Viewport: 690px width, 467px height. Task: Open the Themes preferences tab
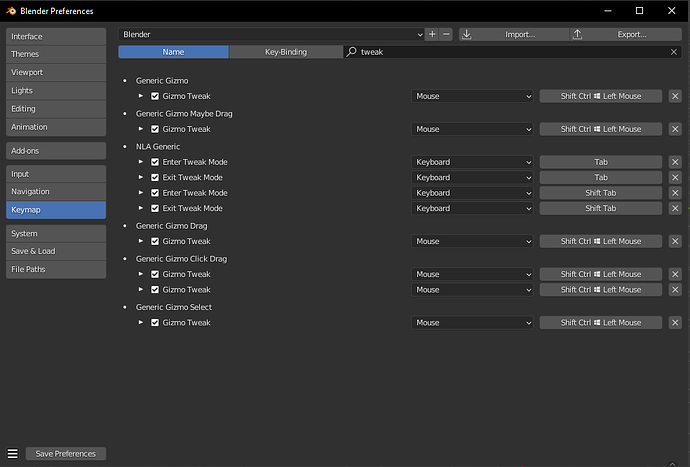[x=56, y=54]
